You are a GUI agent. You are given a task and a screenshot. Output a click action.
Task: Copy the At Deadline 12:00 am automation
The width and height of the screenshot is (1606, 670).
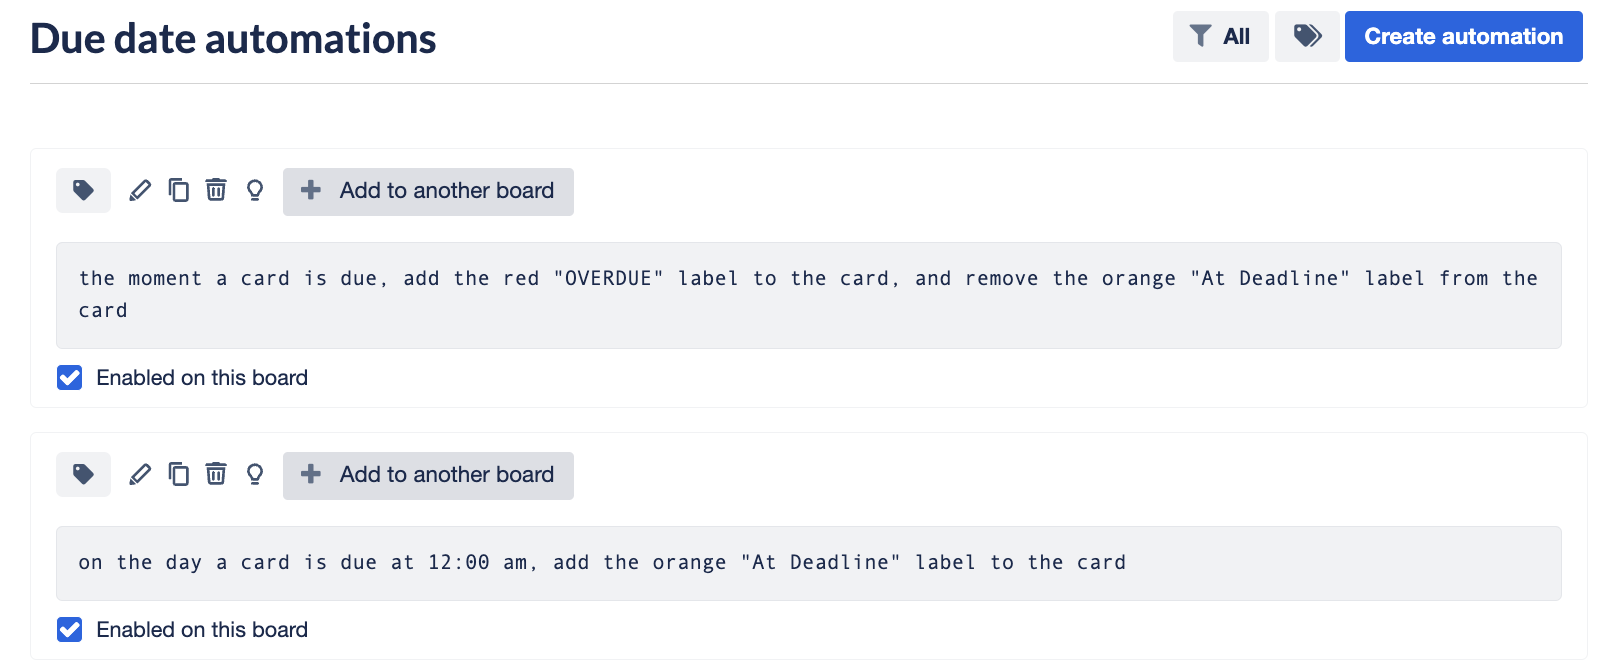coord(178,474)
